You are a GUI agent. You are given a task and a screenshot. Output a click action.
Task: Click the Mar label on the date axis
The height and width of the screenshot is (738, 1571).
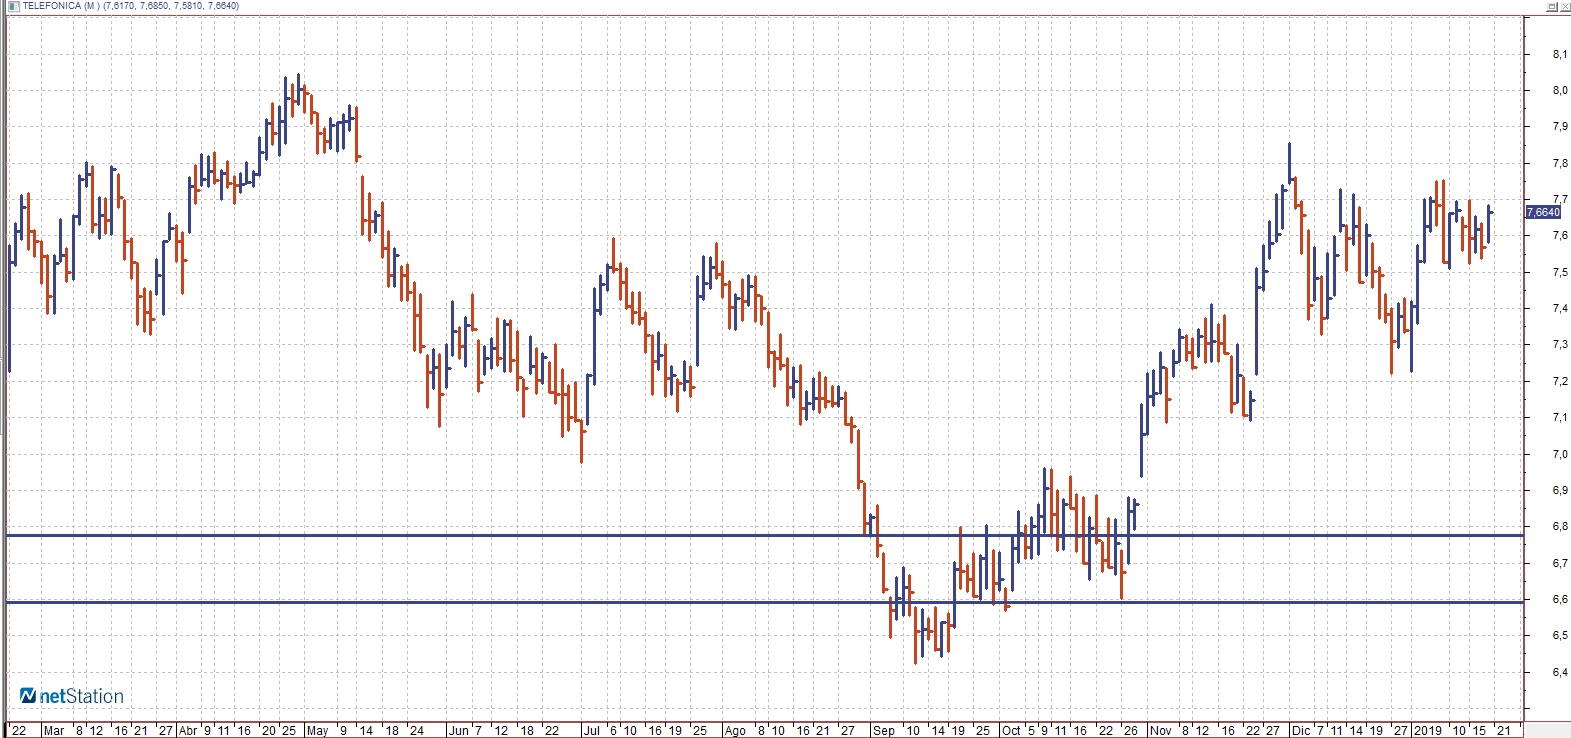pyautogui.click(x=54, y=731)
